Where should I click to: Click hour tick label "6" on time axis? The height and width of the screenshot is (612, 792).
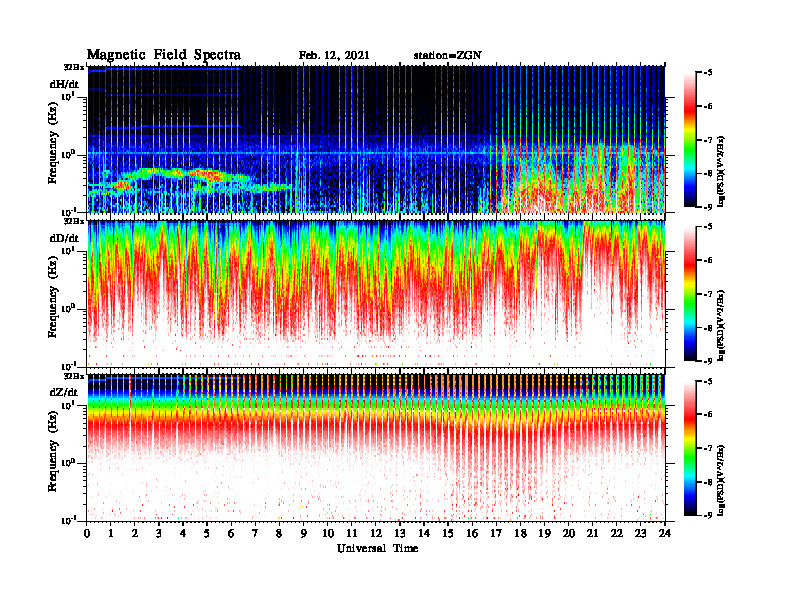[x=231, y=534]
